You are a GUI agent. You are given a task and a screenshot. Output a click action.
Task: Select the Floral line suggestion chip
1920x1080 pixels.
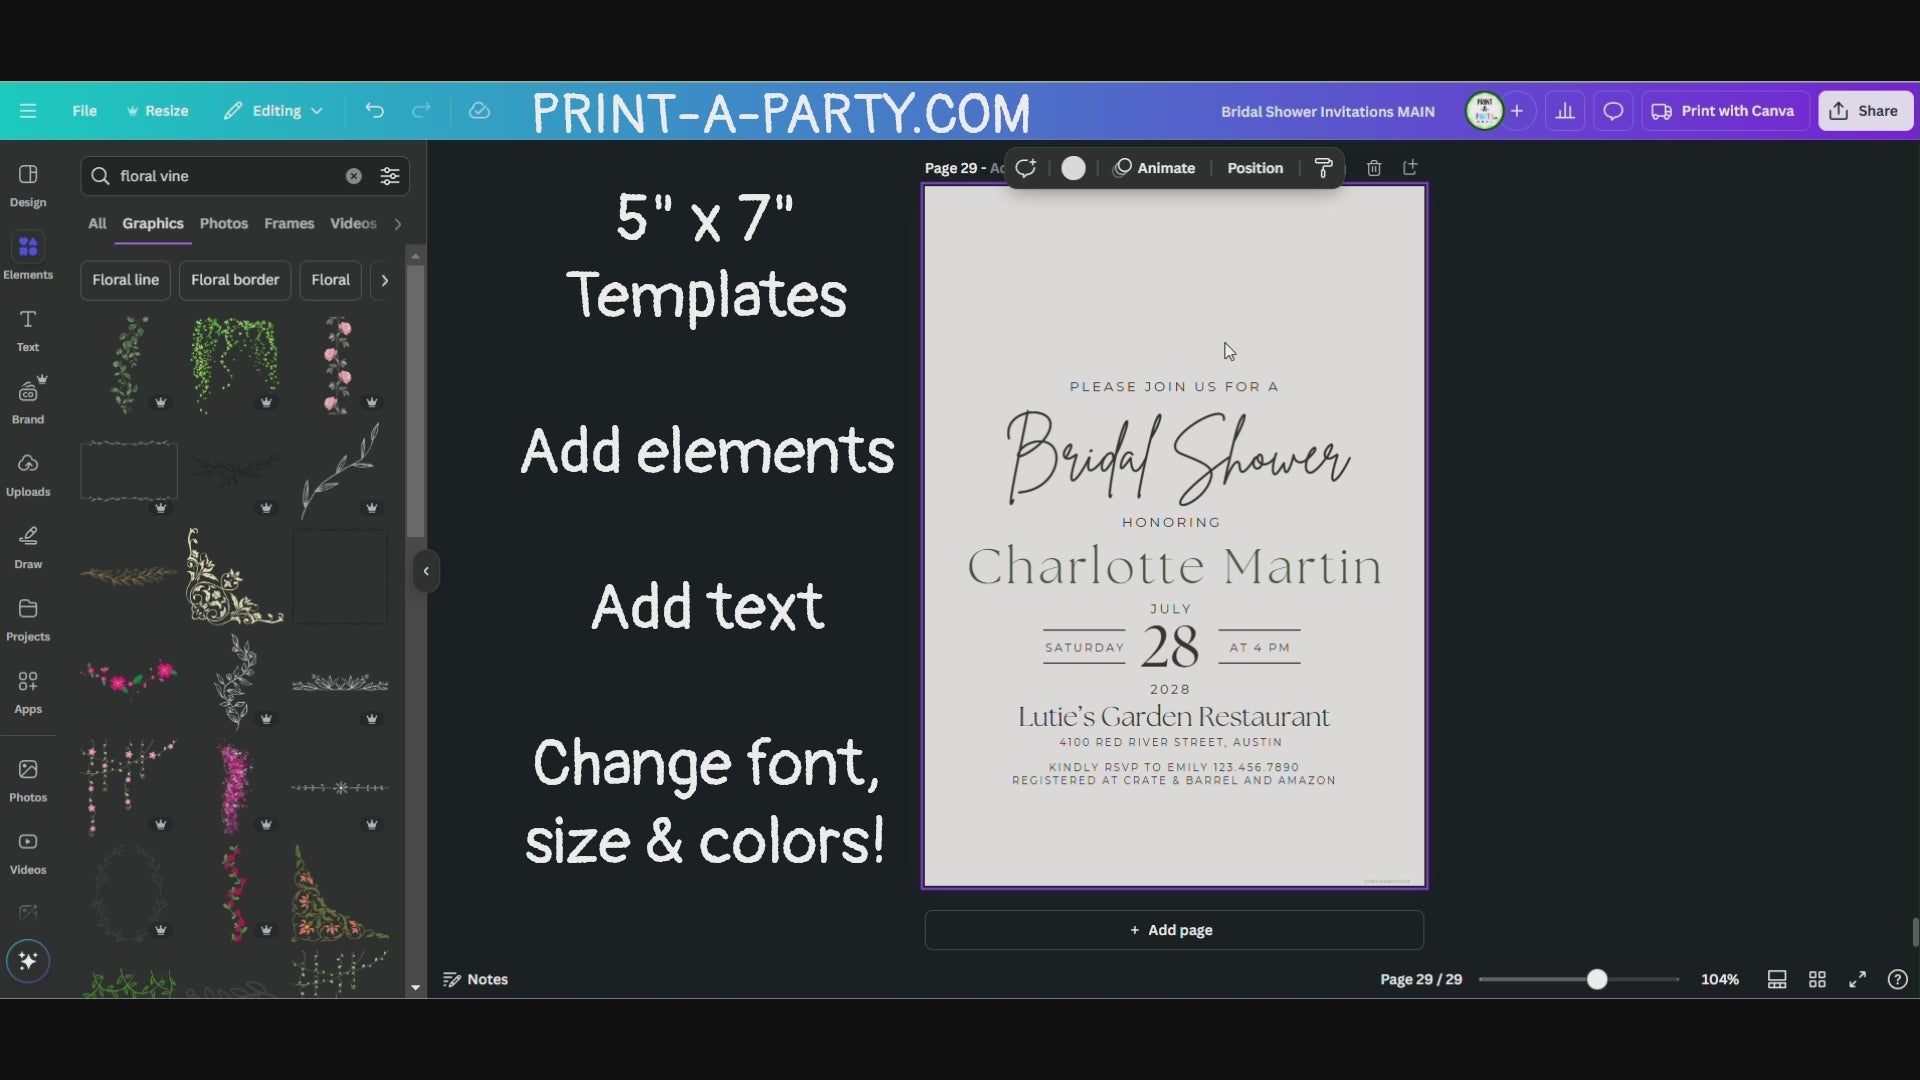126,280
